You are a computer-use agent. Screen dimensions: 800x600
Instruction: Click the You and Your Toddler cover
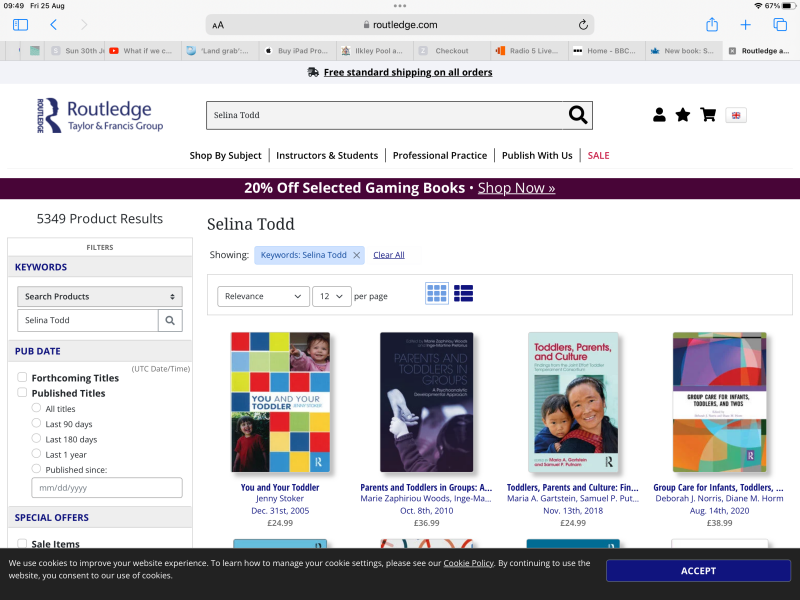click(280, 402)
